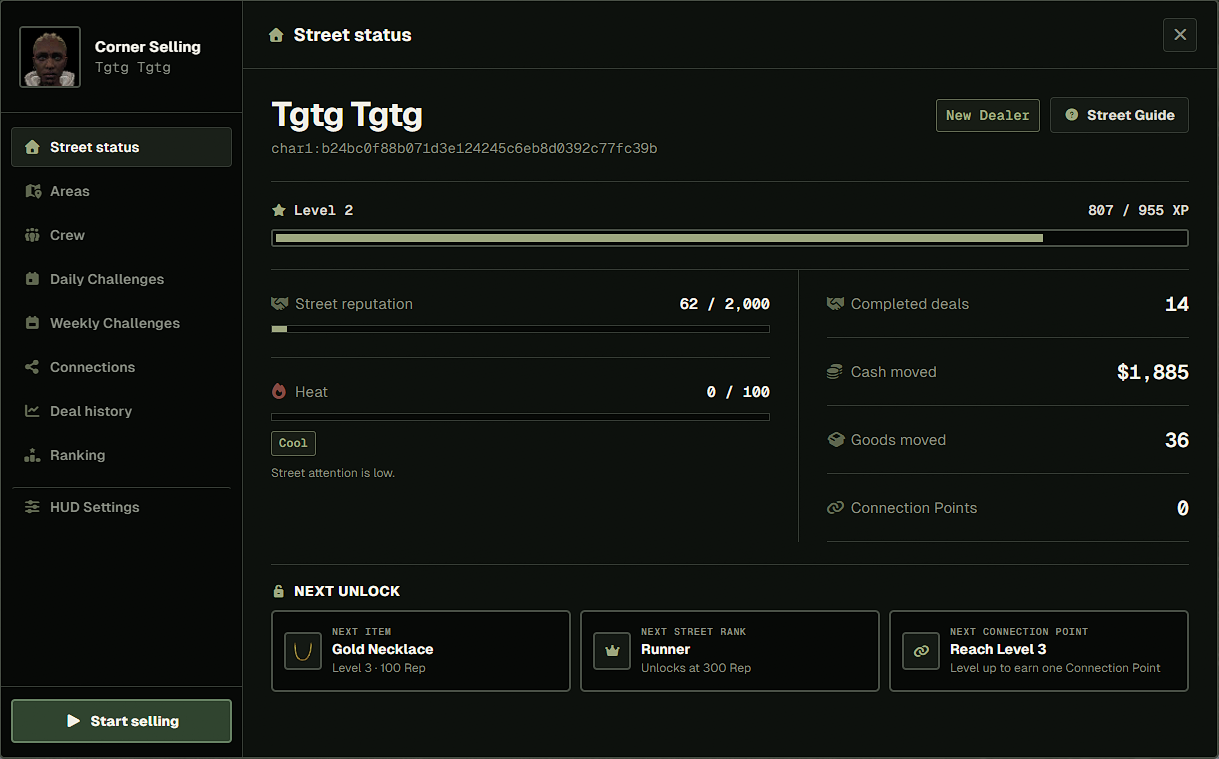The width and height of the screenshot is (1219, 759).
Task: Click the box icon beside Goods moved
Action: click(x=835, y=439)
